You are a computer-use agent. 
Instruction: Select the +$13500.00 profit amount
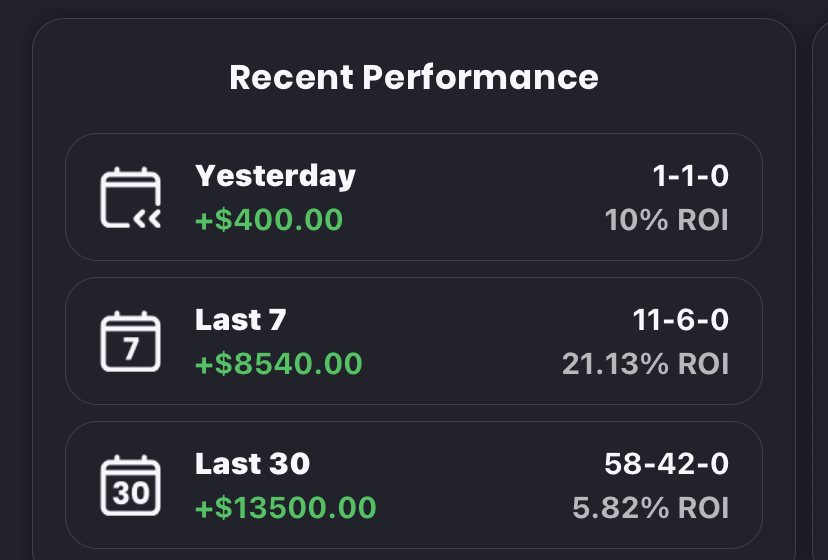(285, 507)
